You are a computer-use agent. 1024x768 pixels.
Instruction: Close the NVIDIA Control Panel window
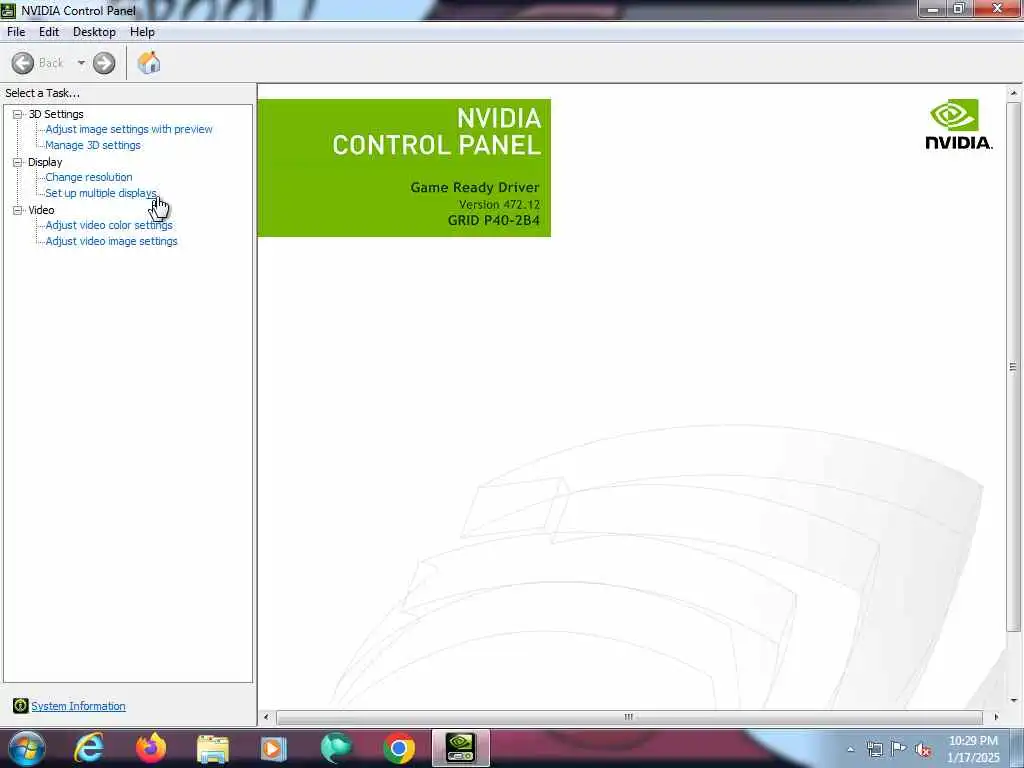[997, 9]
